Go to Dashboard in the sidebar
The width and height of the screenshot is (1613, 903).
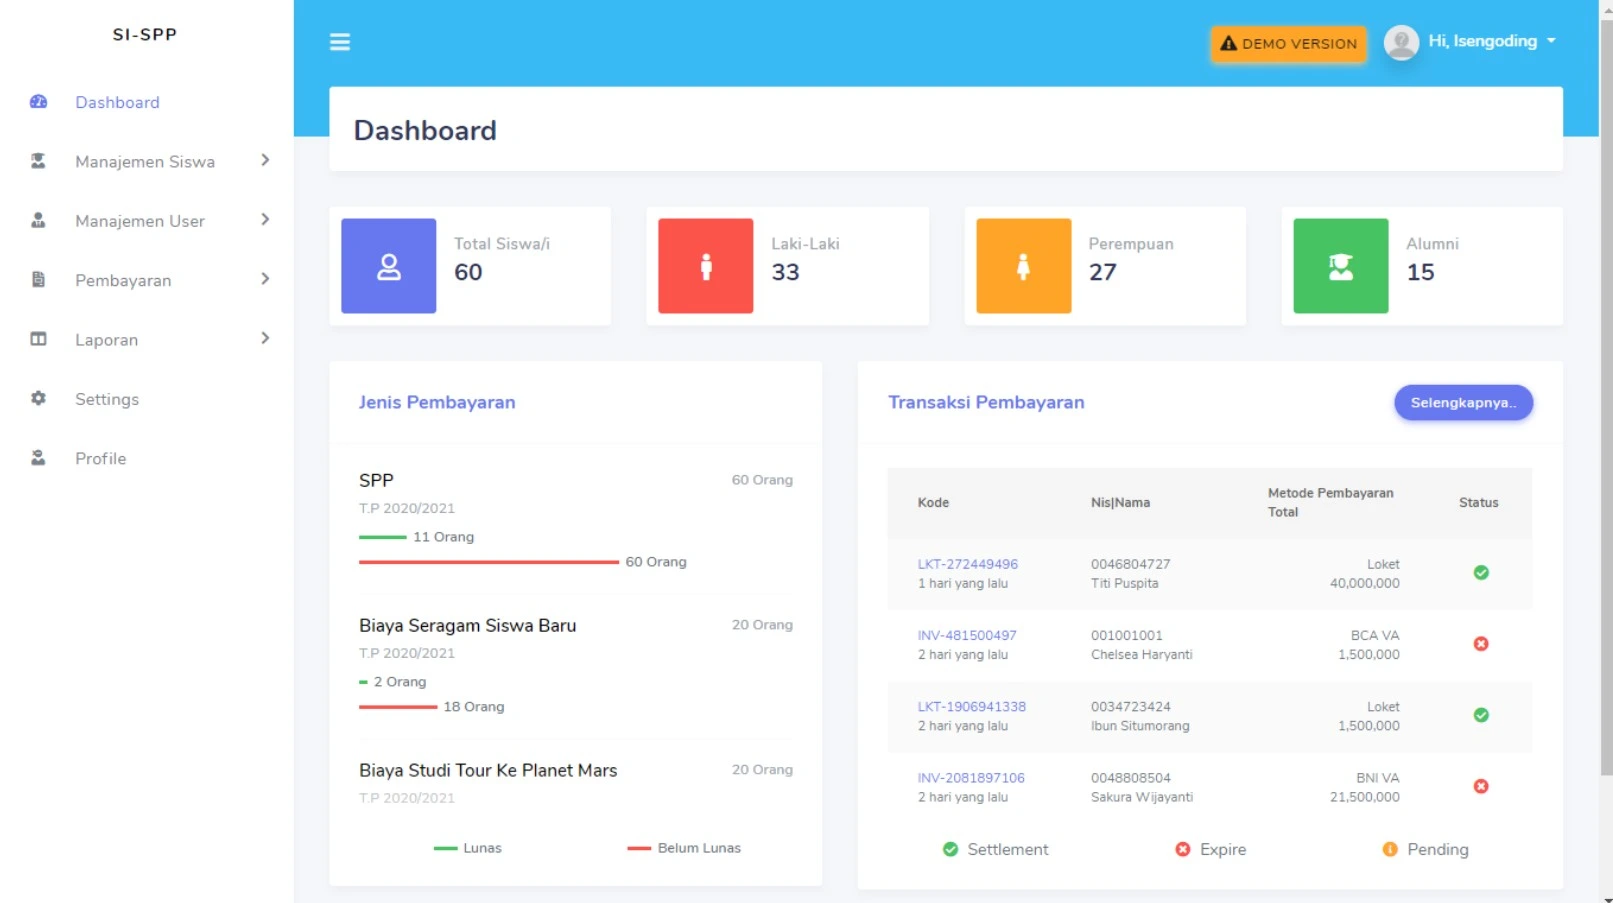[x=117, y=102]
